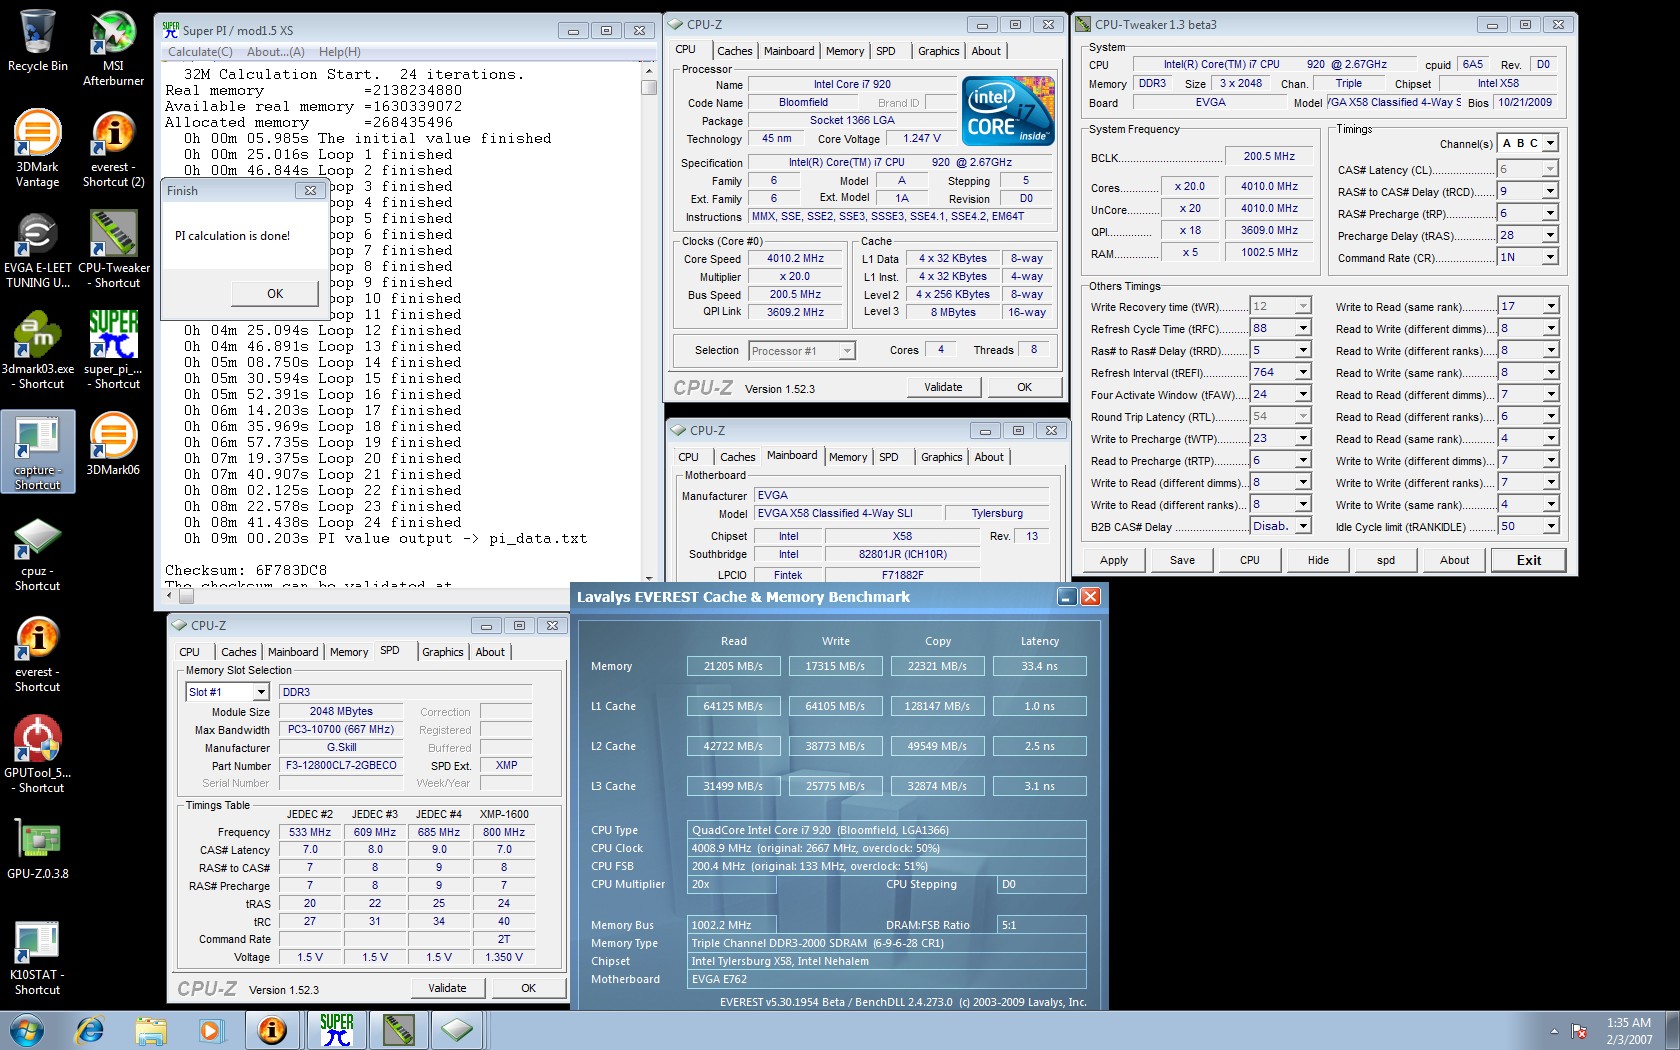Confirm the Finish dialog with OK

point(275,294)
